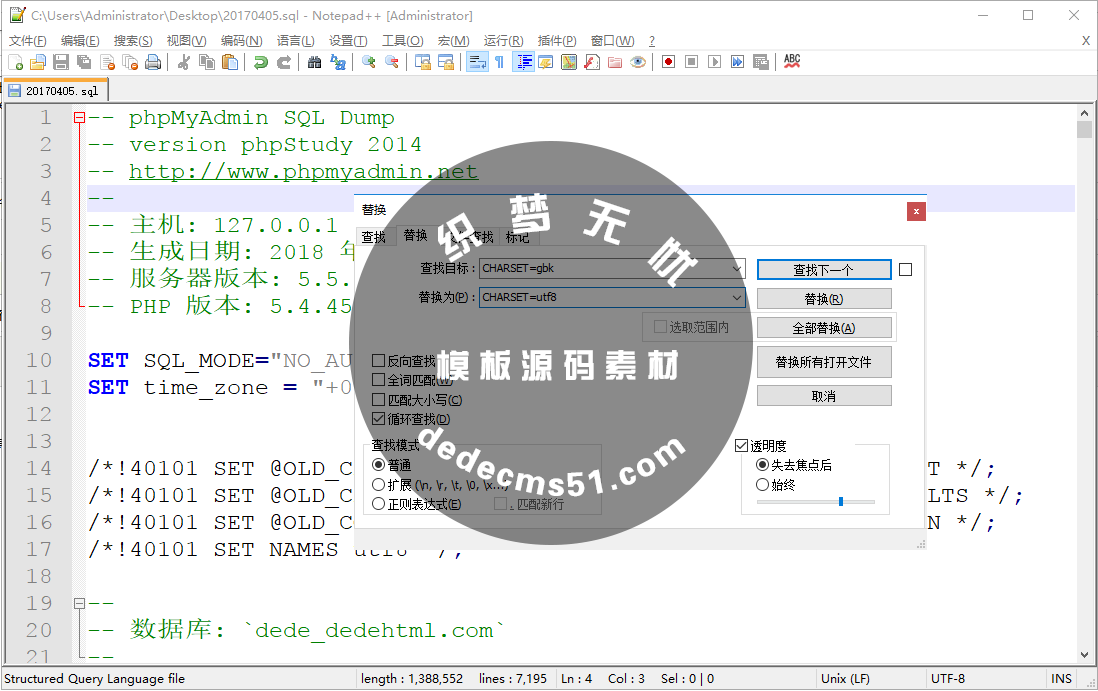
Task: Click the Print icon
Action: click(153, 62)
